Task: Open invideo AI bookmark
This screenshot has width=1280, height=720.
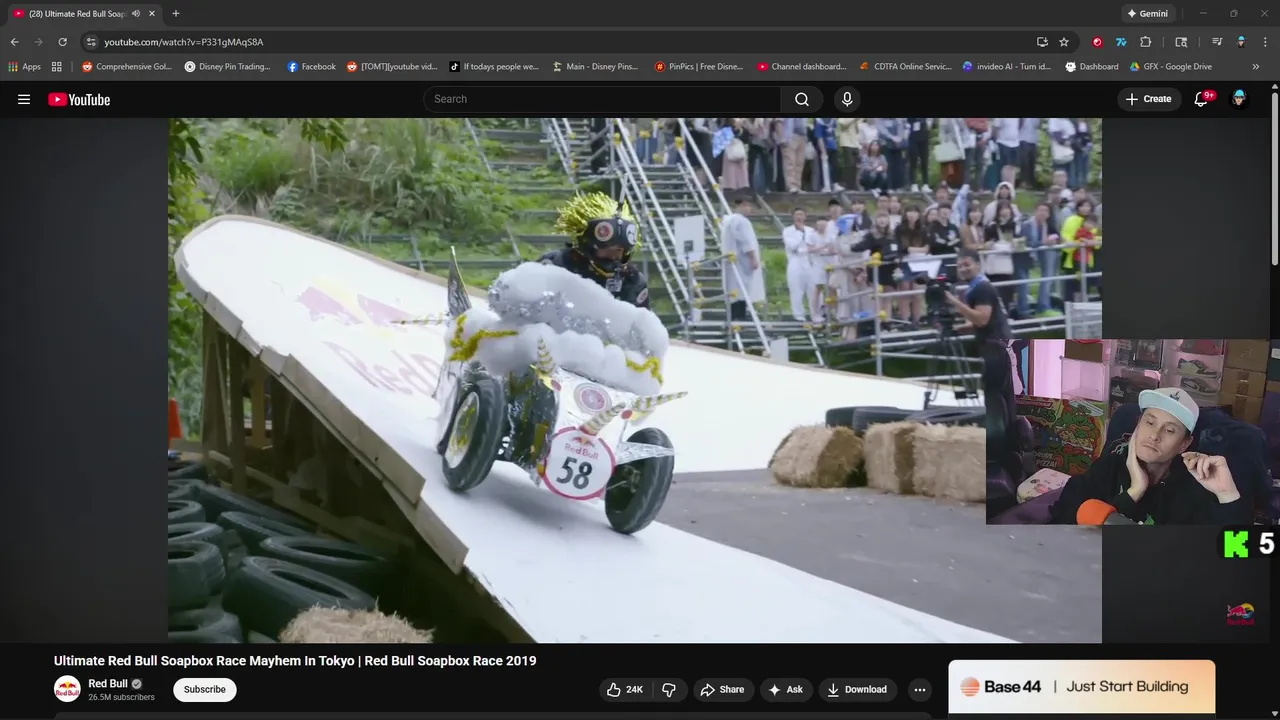Action: click(1006, 67)
